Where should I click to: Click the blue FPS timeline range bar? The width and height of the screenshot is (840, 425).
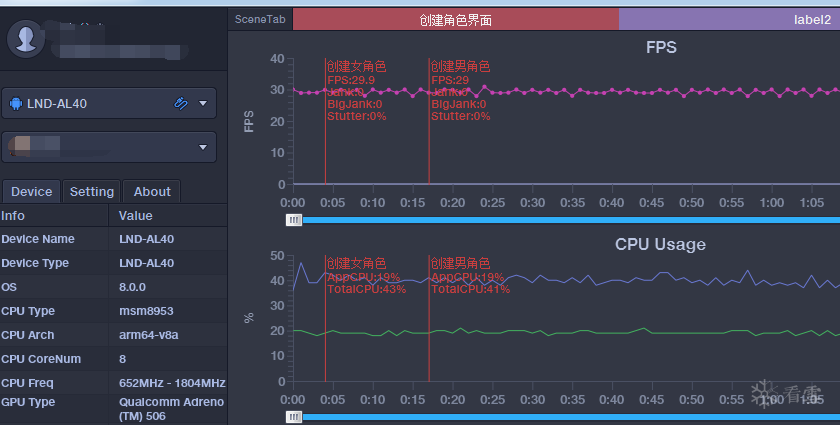571,220
